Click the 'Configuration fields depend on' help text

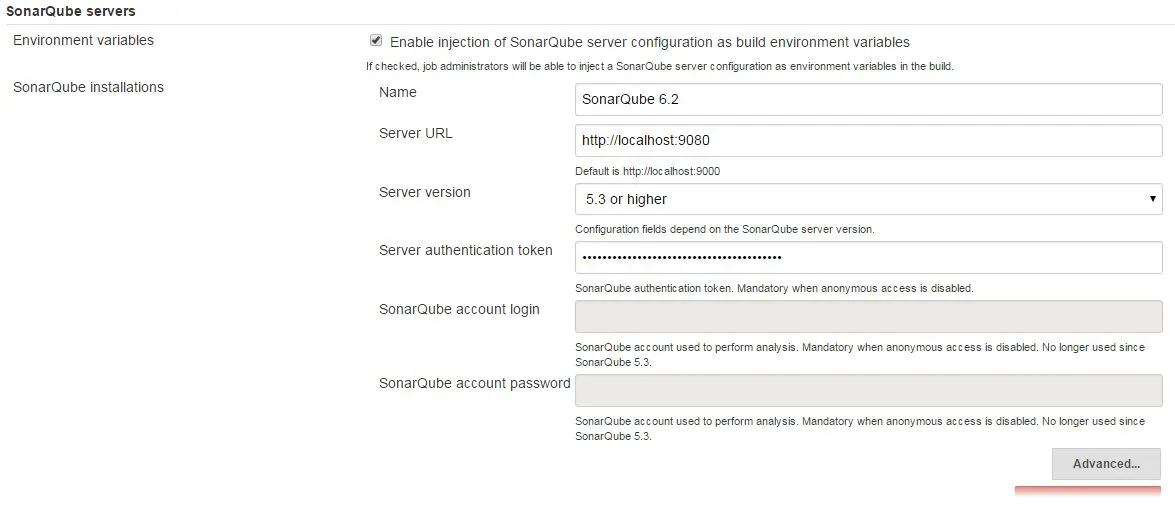click(724, 229)
